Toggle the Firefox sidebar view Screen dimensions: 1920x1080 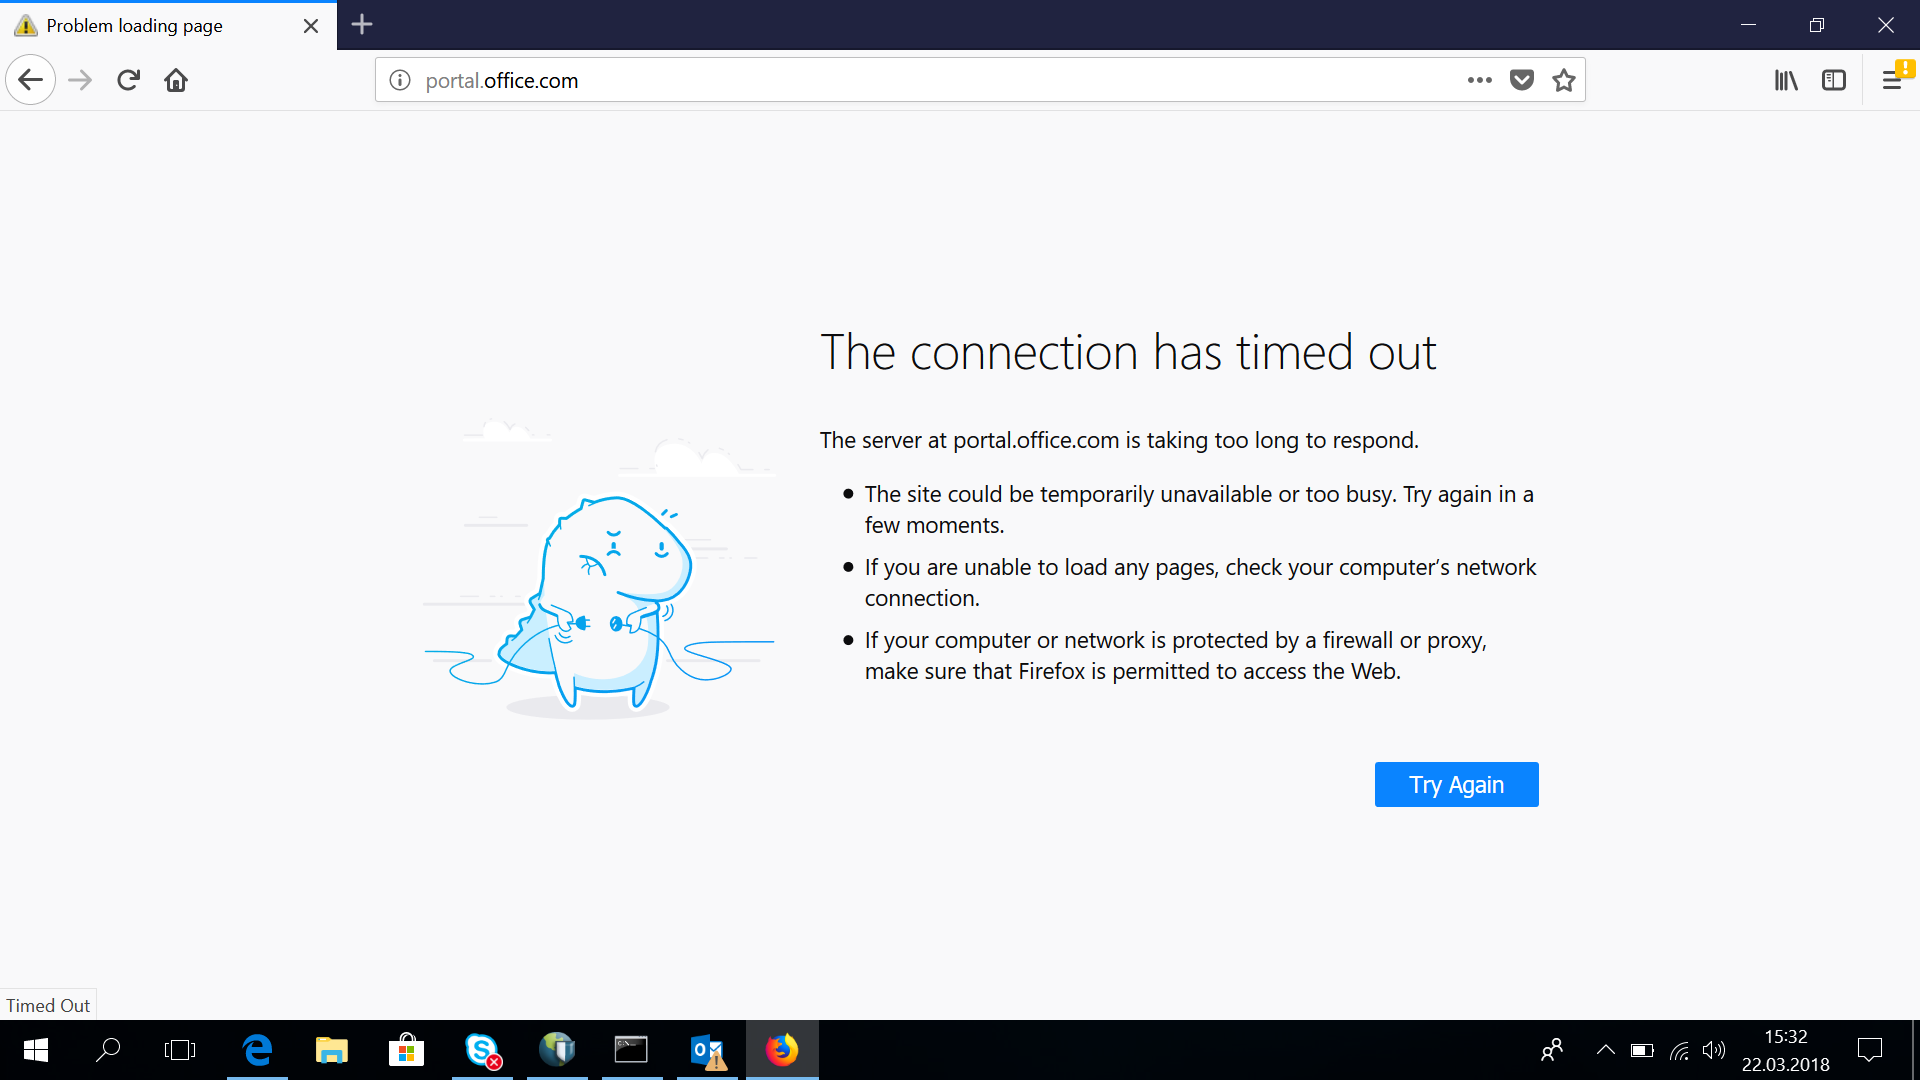point(1834,80)
